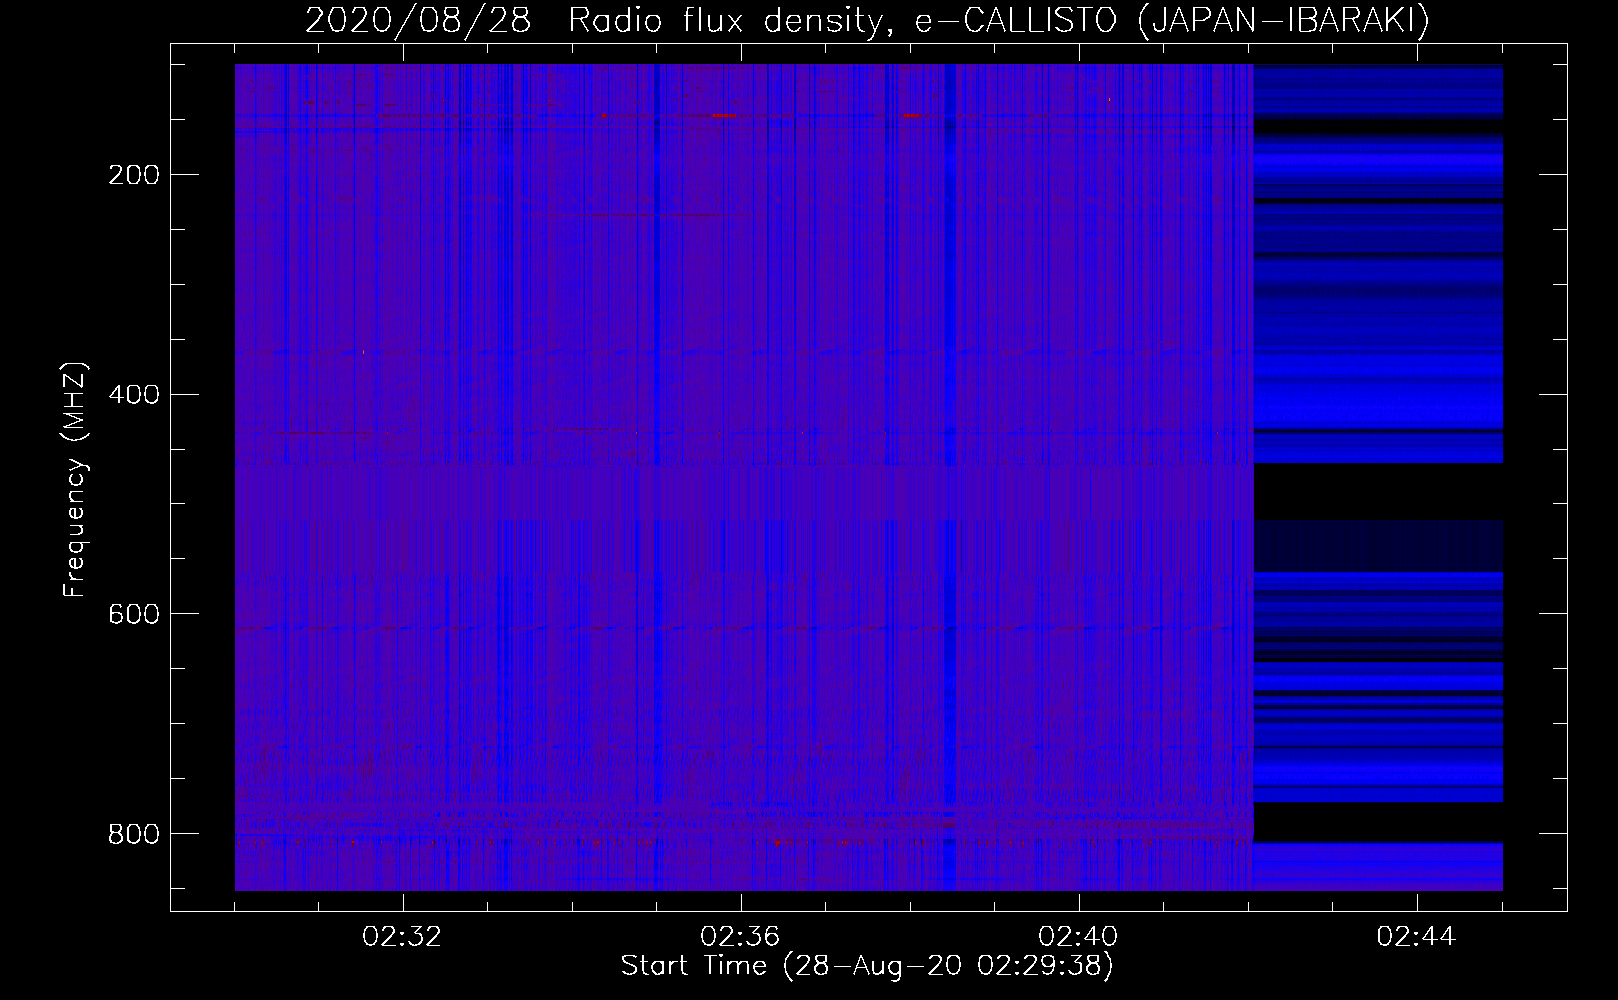Image resolution: width=1618 pixels, height=1000 pixels.
Task: Click the 800 frequency tick label
Action: tap(133, 834)
